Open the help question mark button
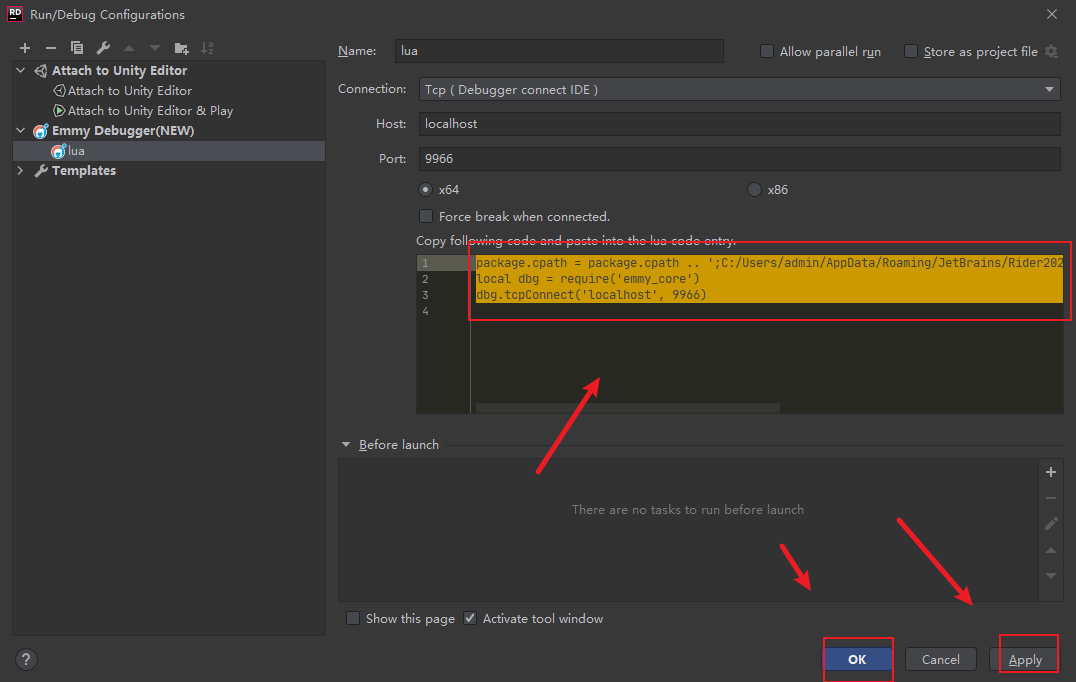Viewport: 1076px width, 682px height. tap(26, 659)
